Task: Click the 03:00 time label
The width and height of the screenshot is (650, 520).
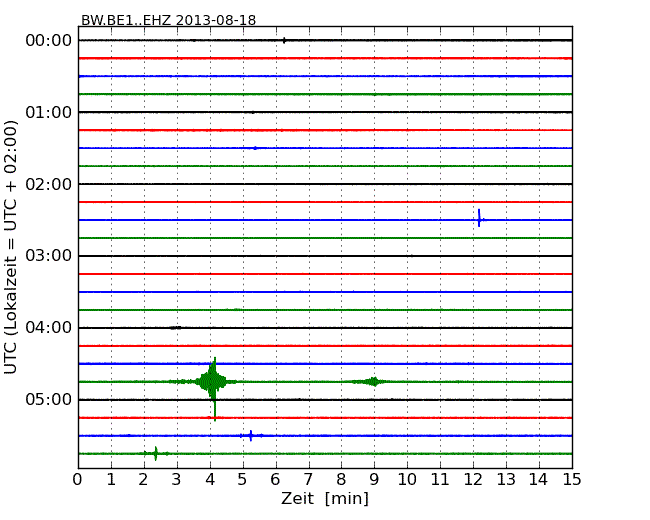Action: pyautogui.click(x=49, y=256)
